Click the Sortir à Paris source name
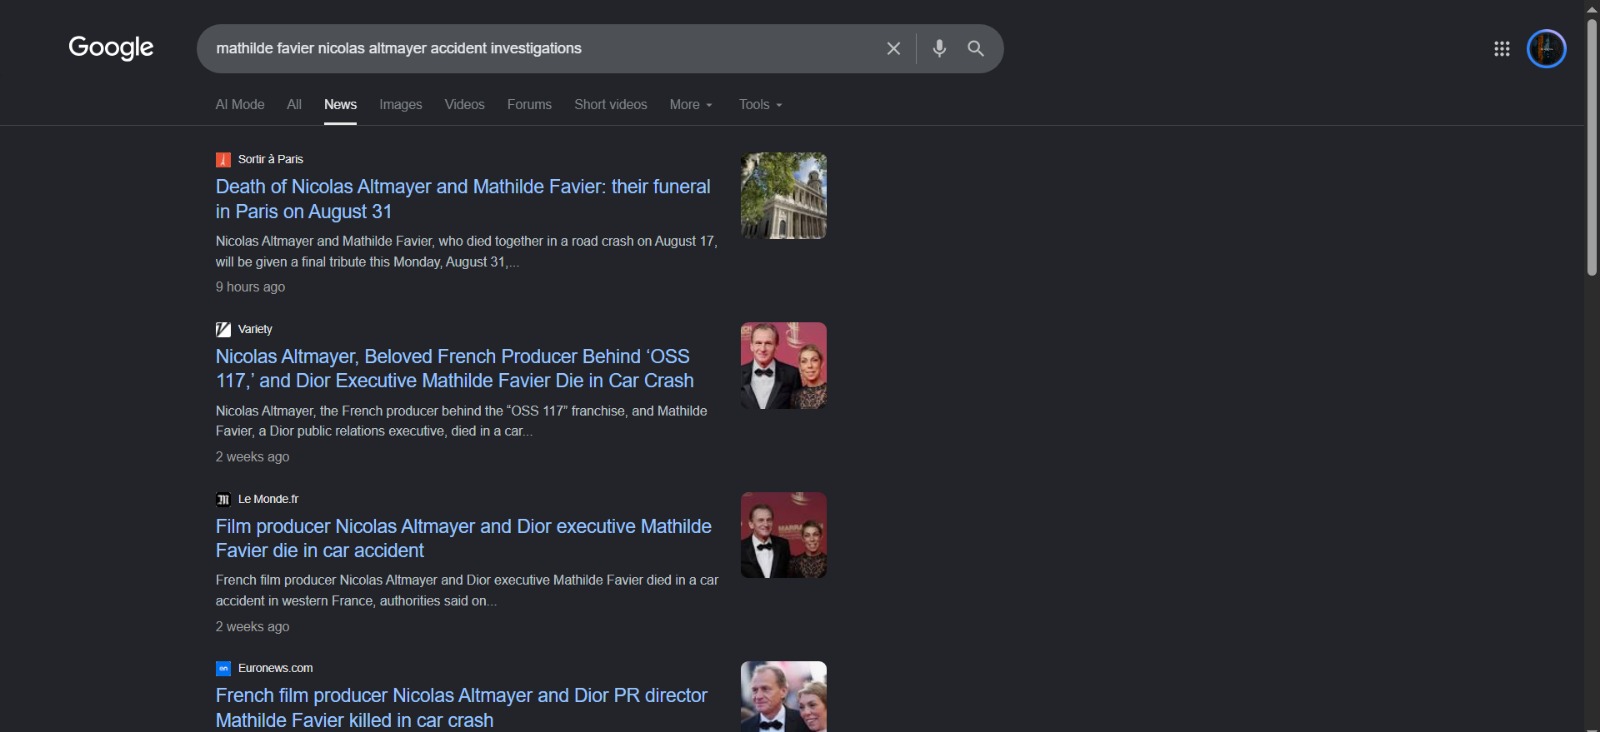The image size is (1600, 732). [x=270, y=159]
